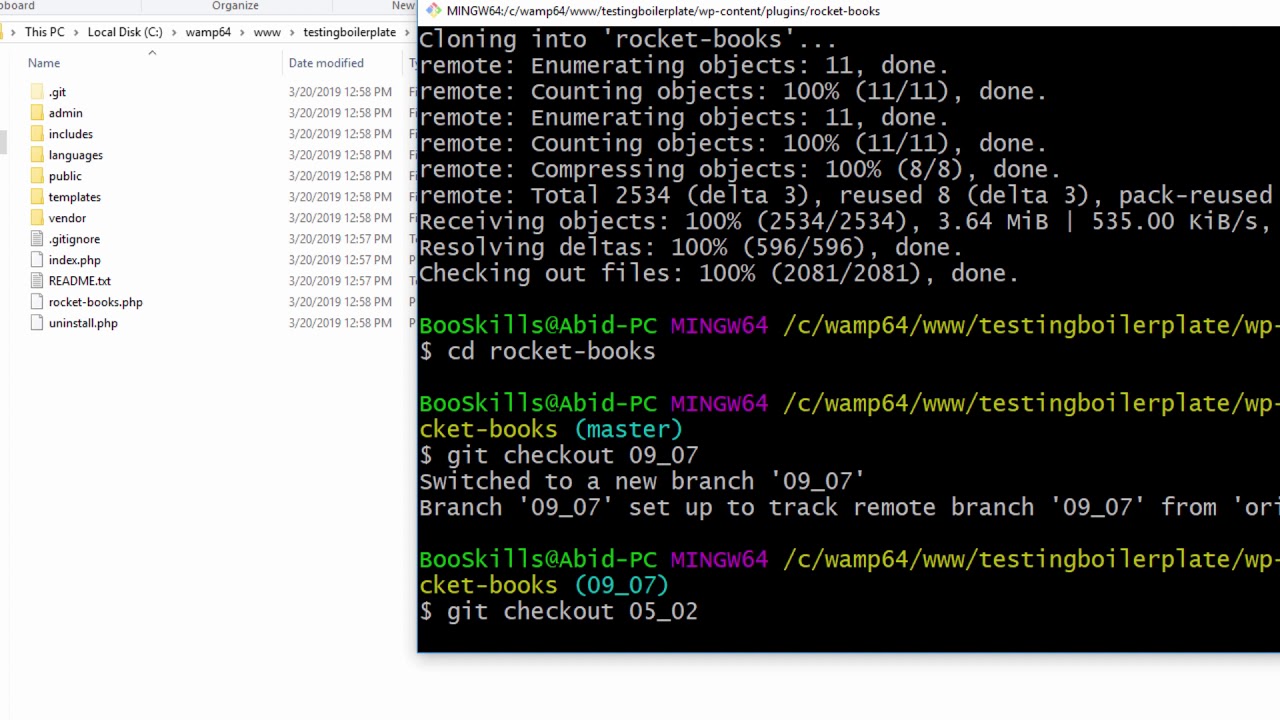Viewport: 1280px width, 720px height.
Task: Select the uninstall.php file icon
Action: coord(37,323)
